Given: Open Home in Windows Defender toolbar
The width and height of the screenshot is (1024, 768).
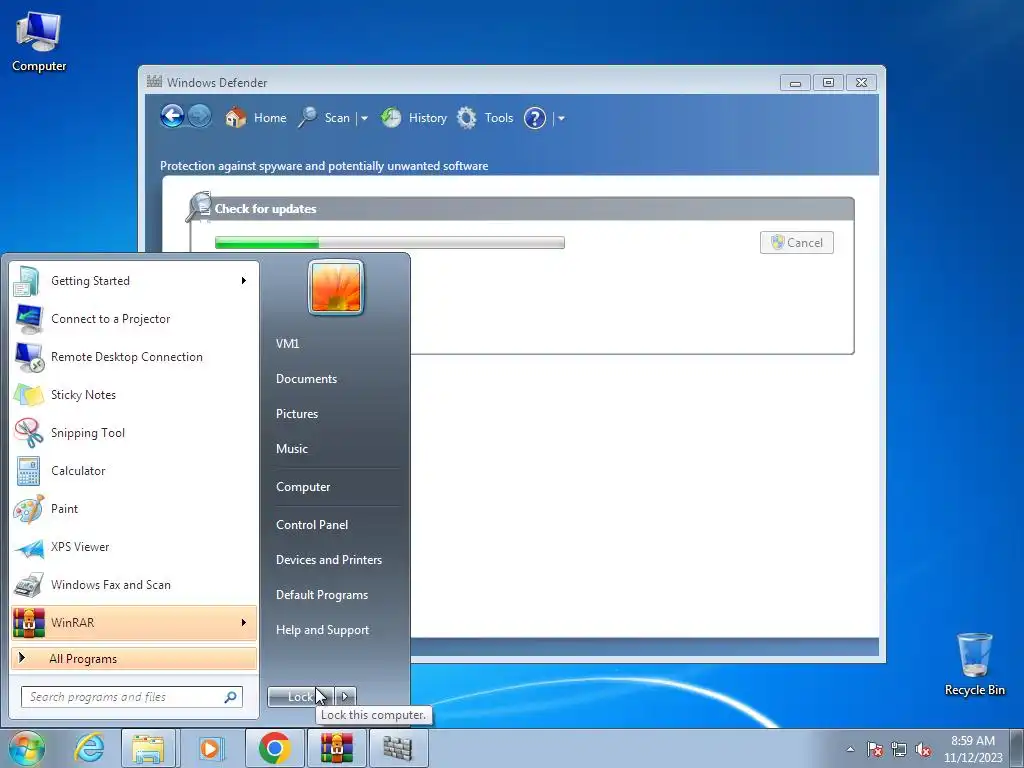Looking at the screenshot, I should click(256, 118).
